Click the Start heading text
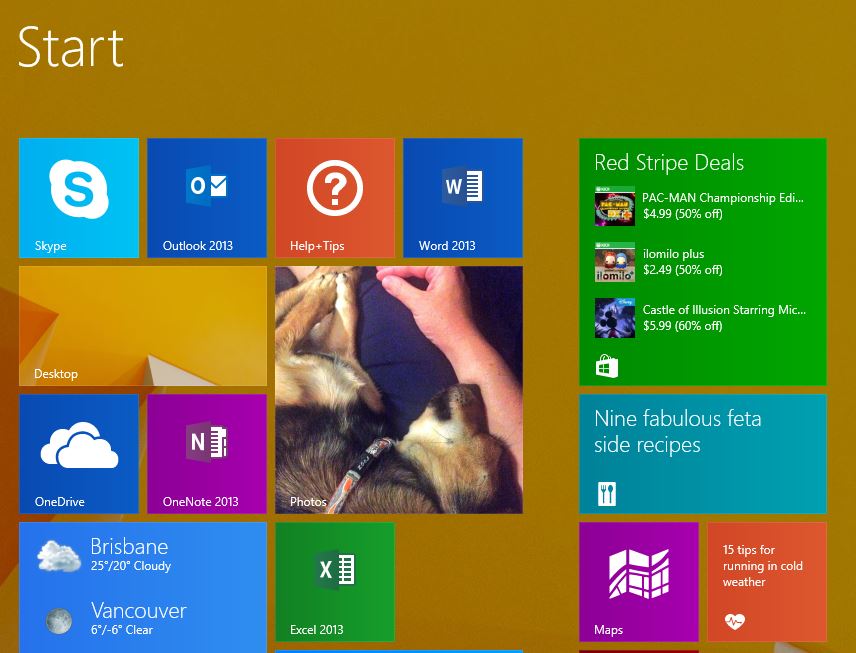This screenshot has height=653, width=856. tap(71, 49)
